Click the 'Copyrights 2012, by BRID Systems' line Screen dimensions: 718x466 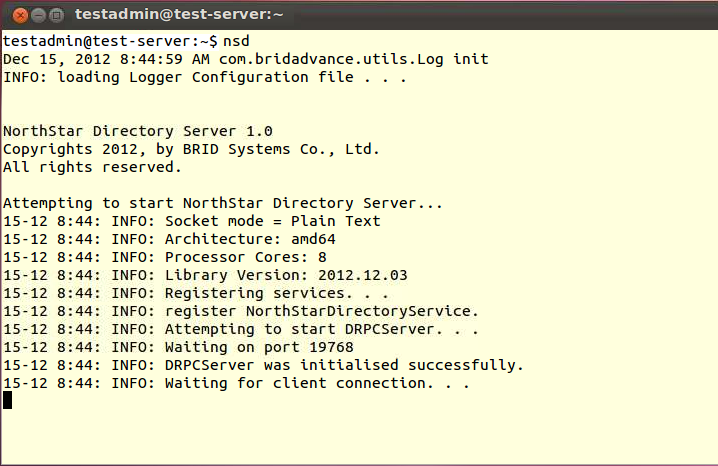click(191, 149)
